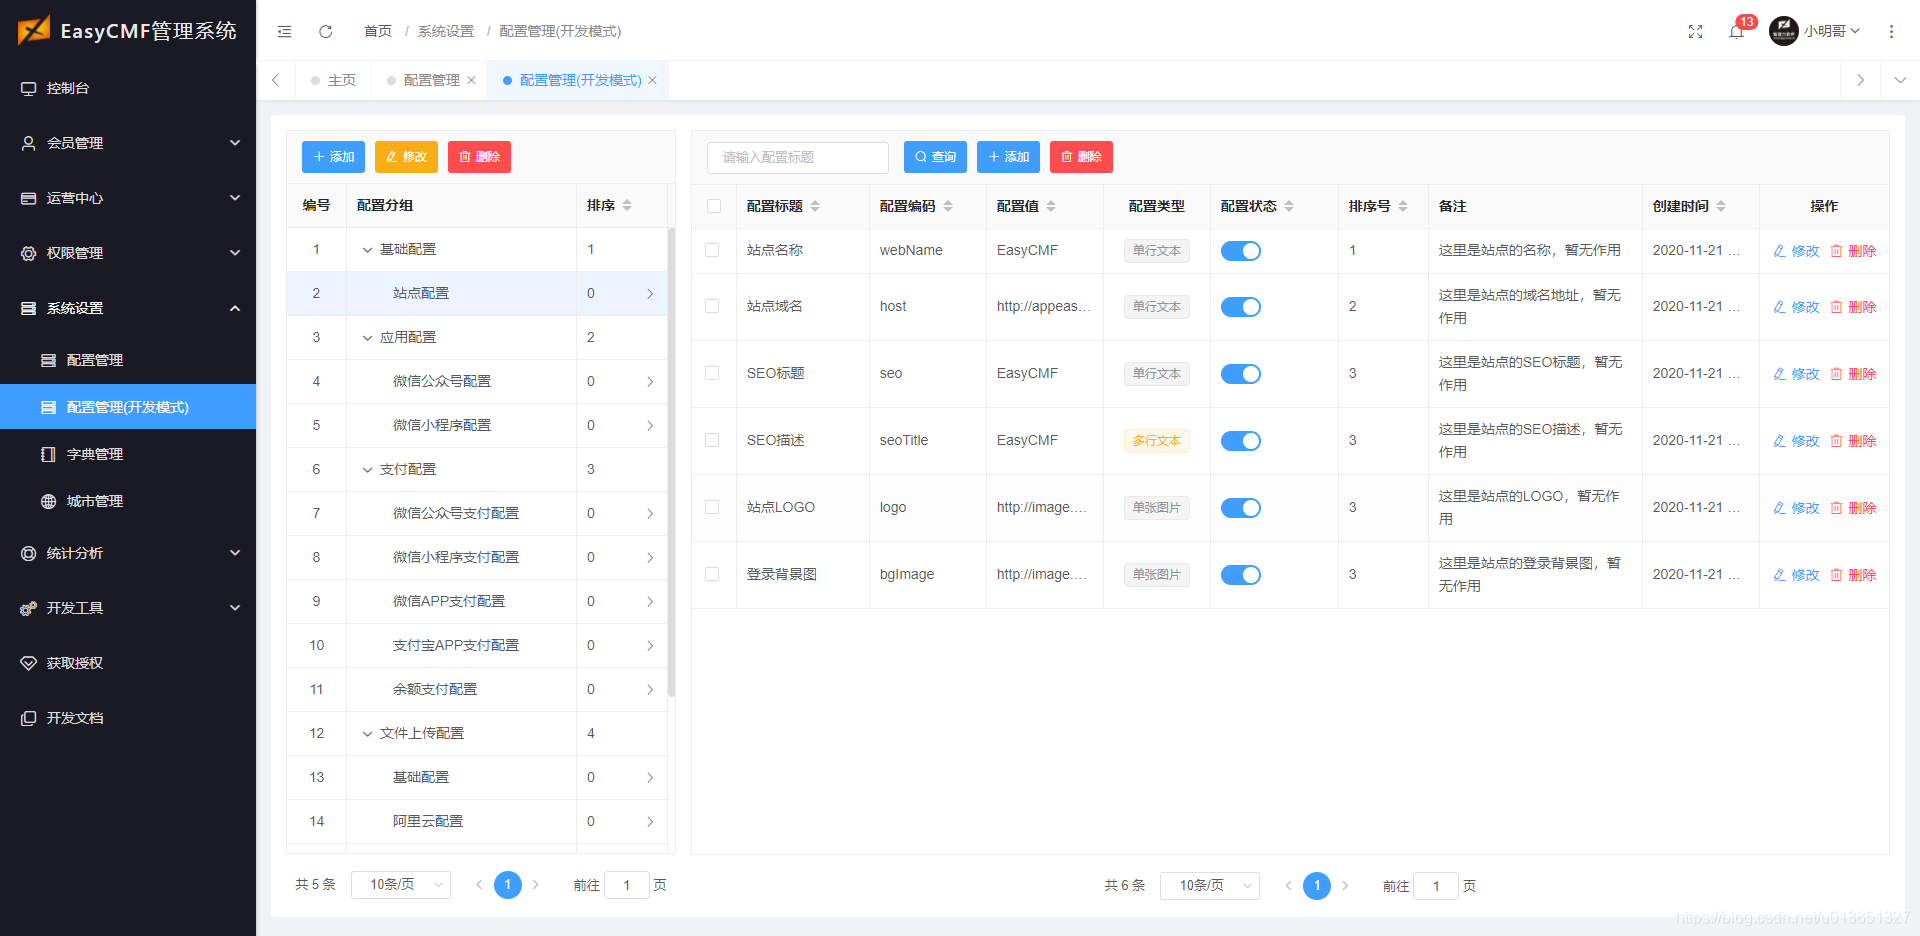Toggle the status switch for SEO描述
The image size is (1920, 936).
tap(1241, 441)
